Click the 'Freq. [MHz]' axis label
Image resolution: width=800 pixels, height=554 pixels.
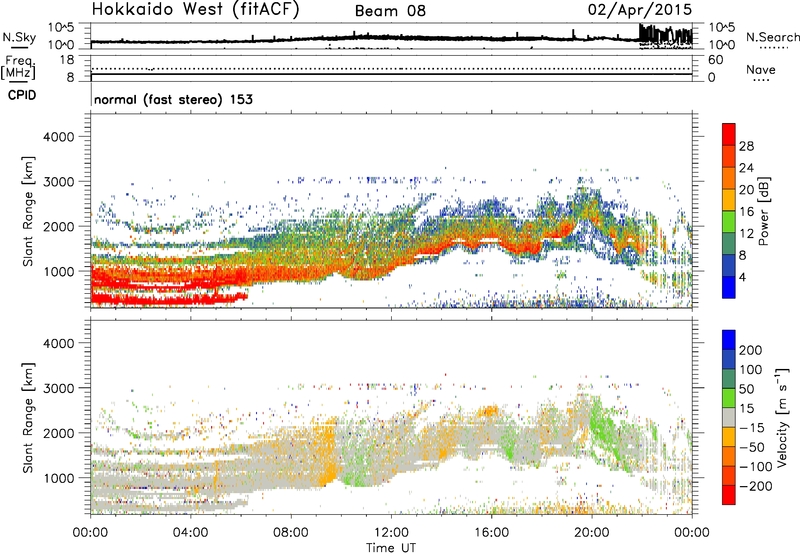click(x=18, y=68)
